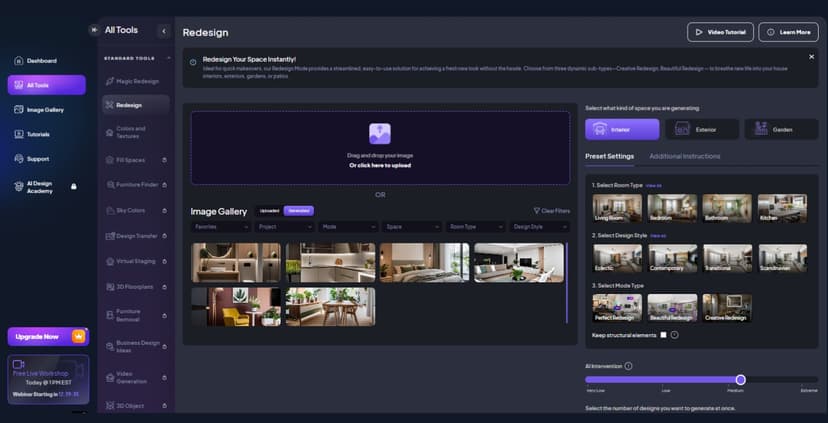828x423 pixels.
Task: Open the 2D Floorplans tool
Action: [136, 287]
